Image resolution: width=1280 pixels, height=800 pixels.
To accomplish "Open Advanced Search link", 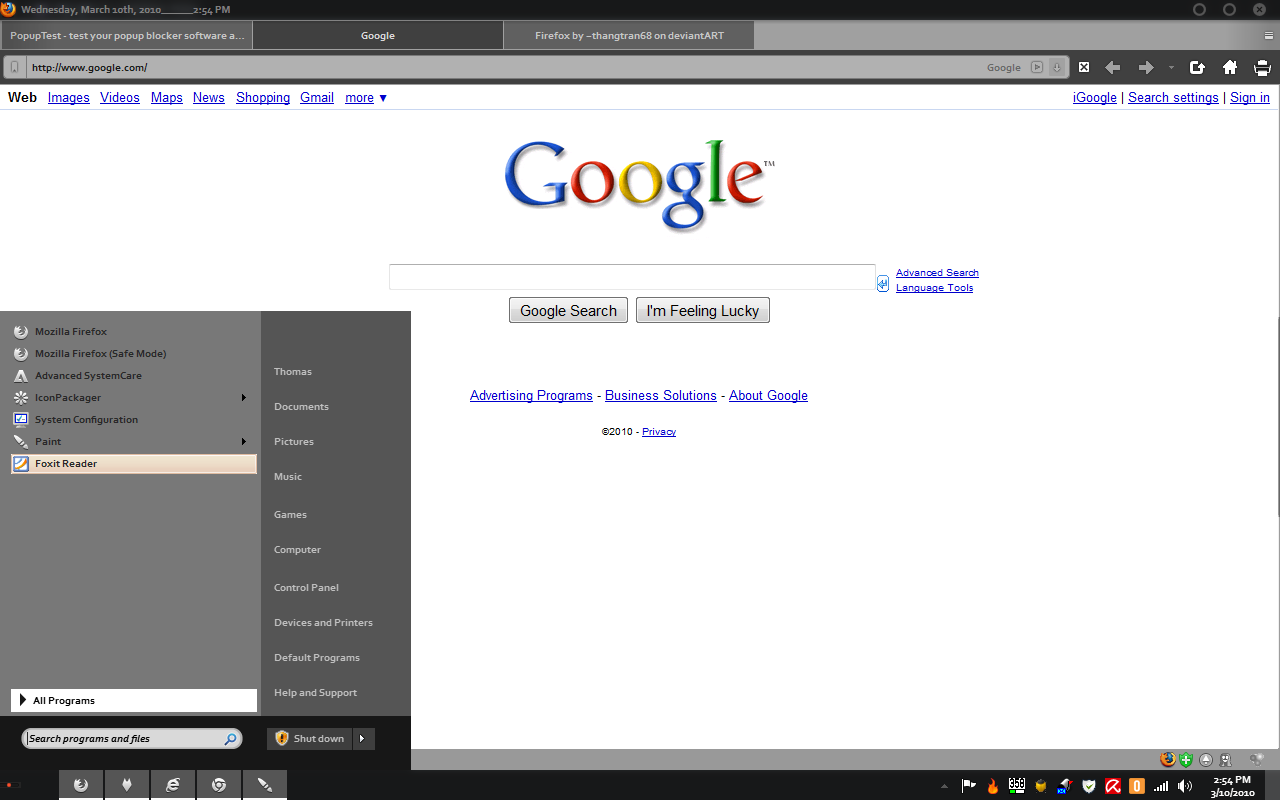I will click(937, 272).
